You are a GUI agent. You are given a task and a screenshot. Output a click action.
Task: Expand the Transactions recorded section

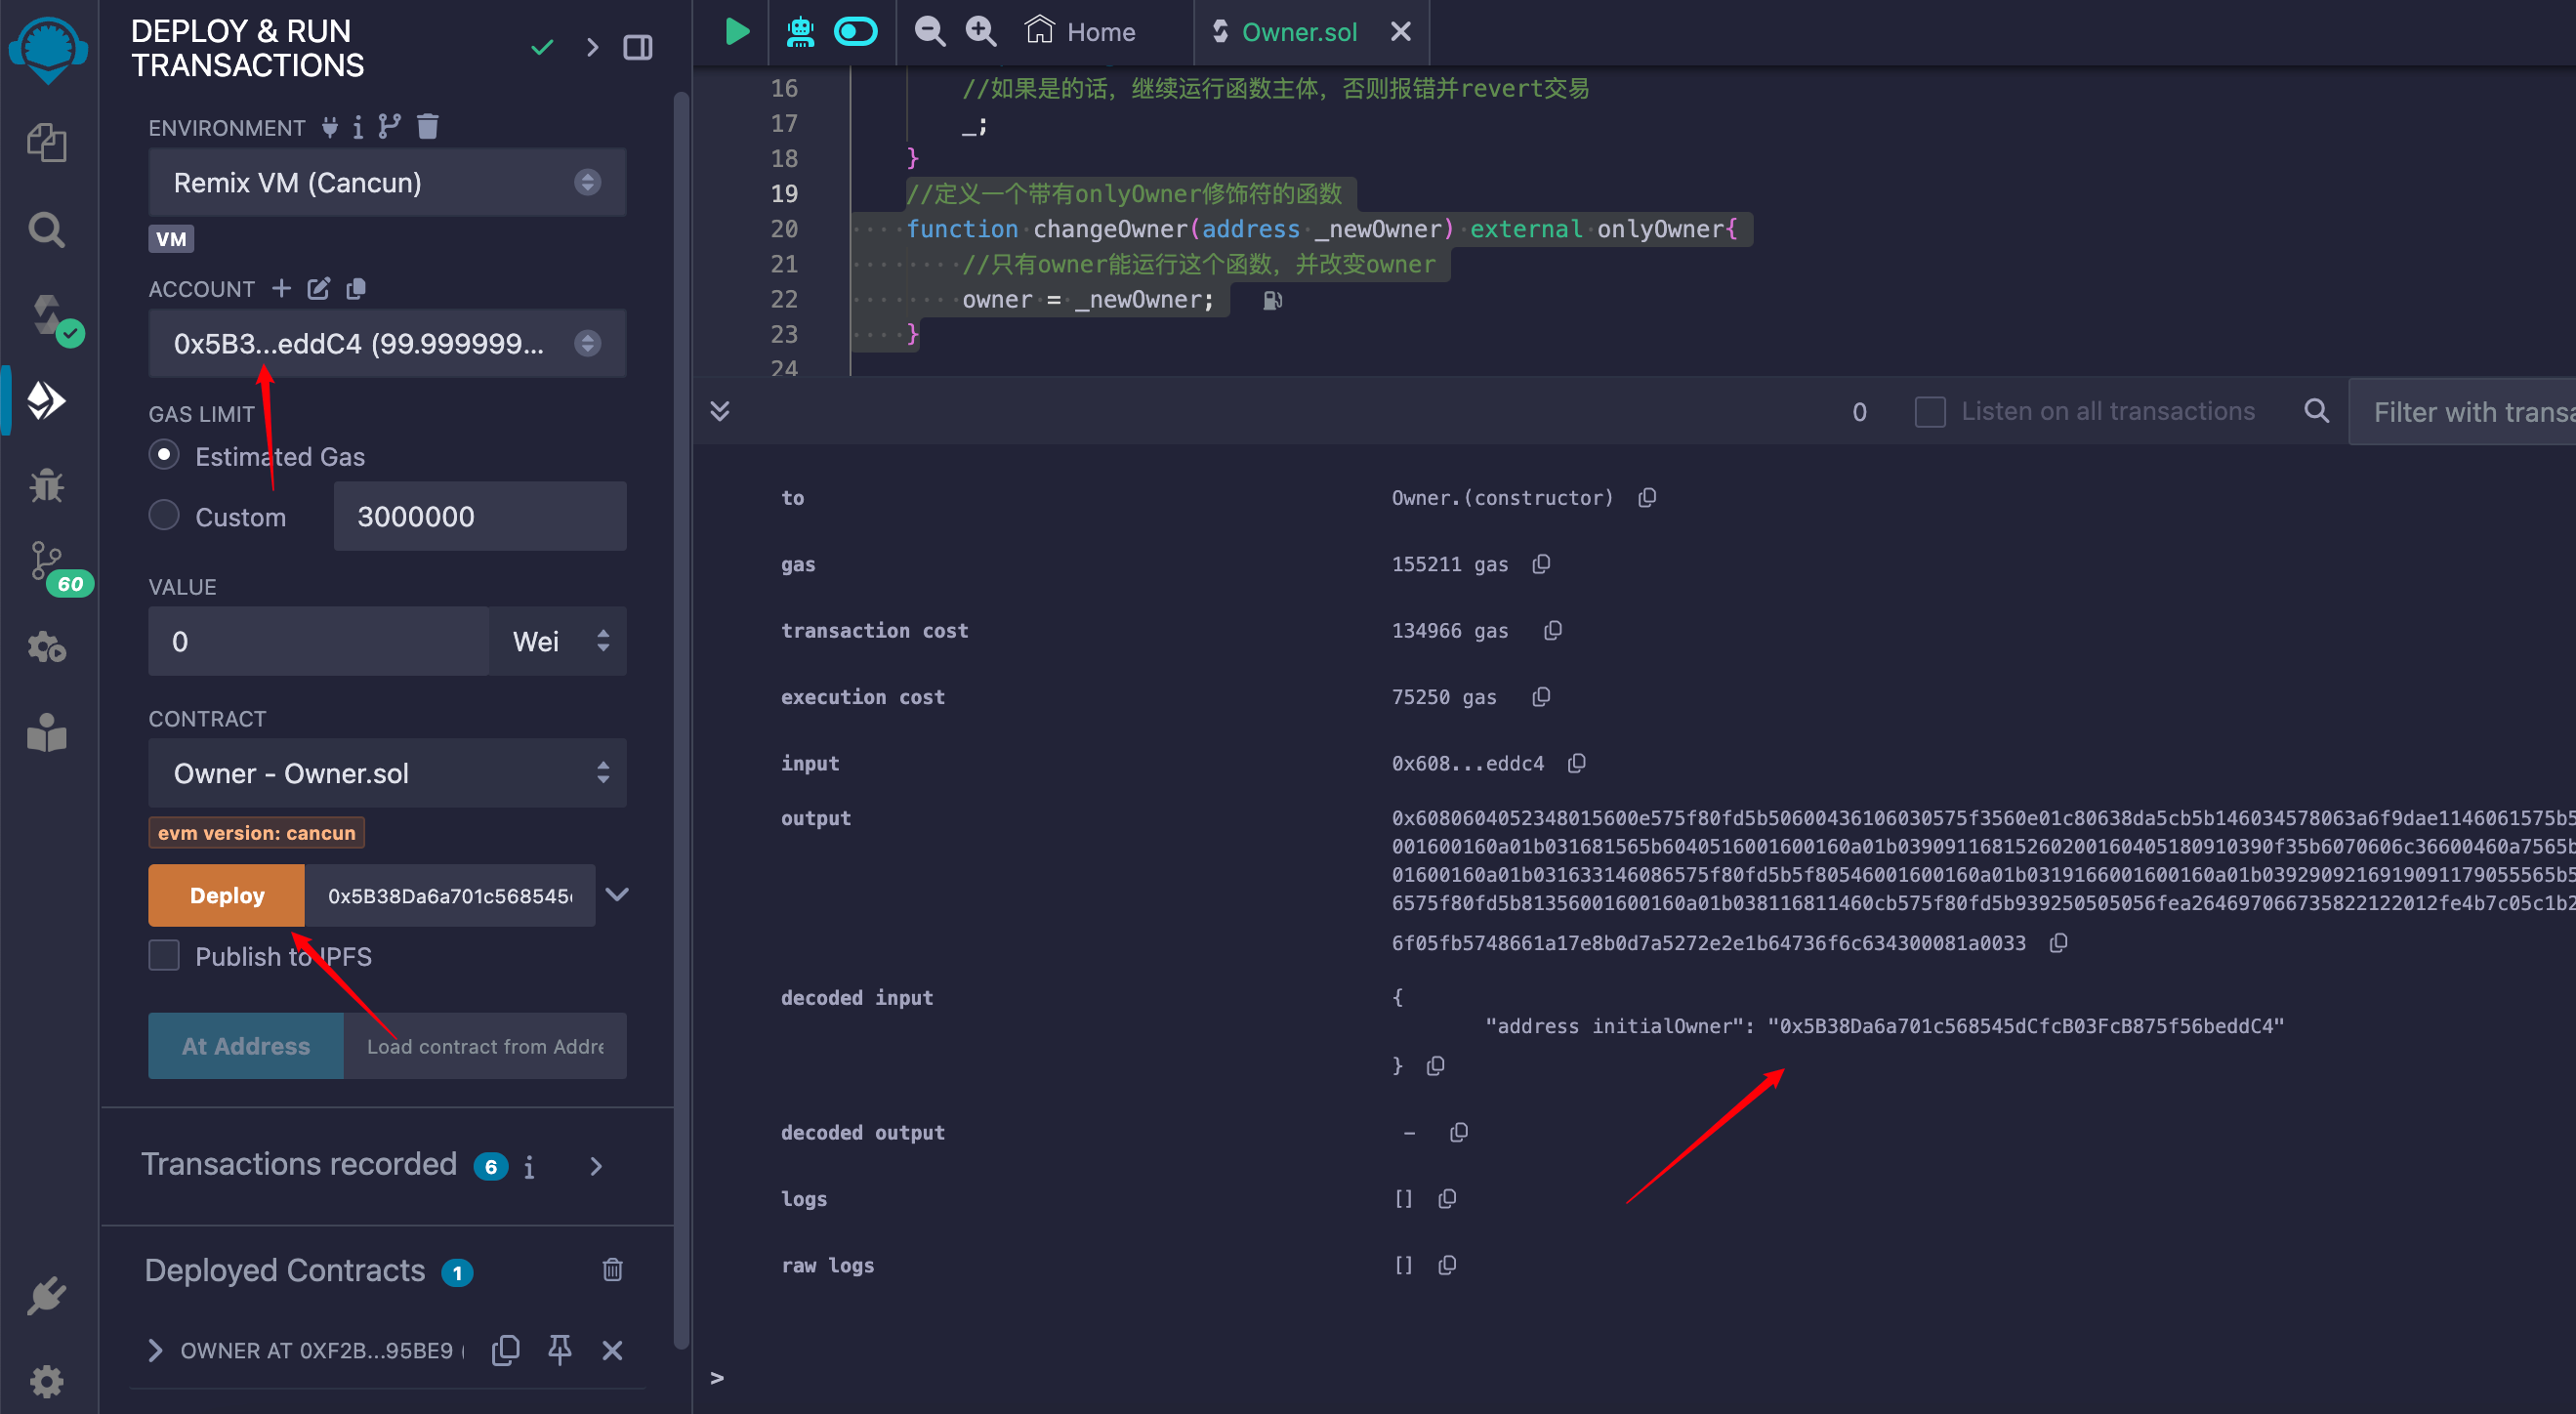coord(596,1166)
